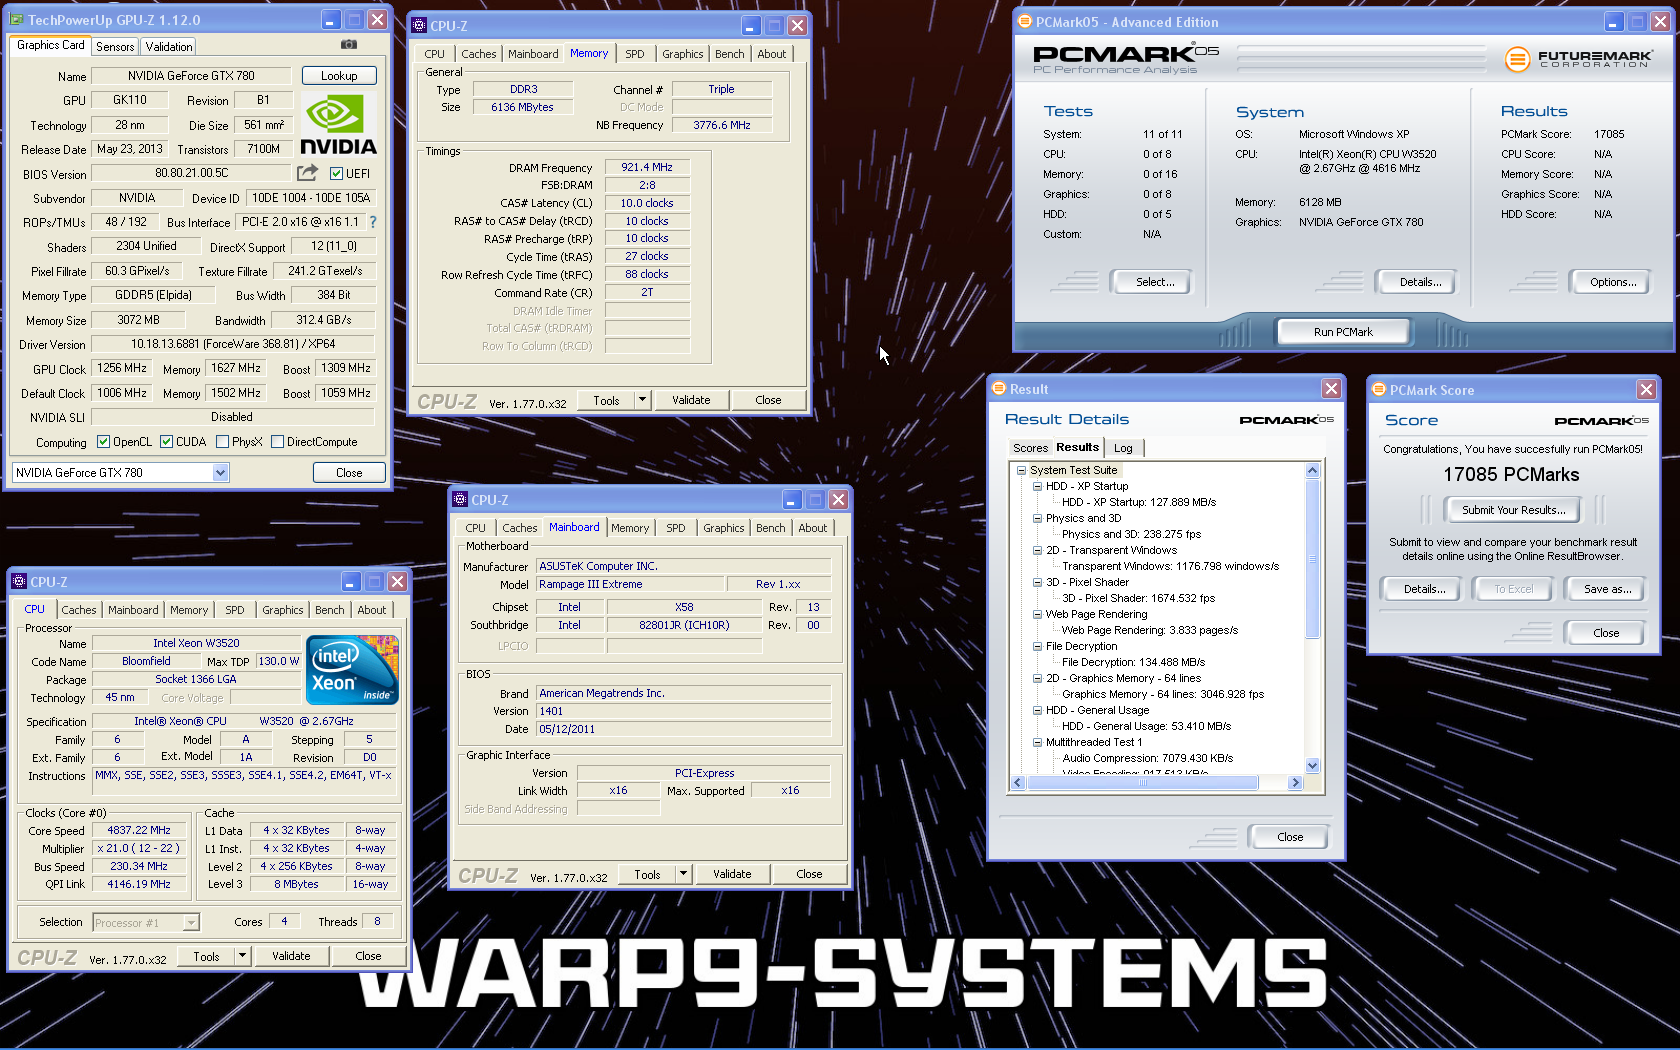1680x1050 pixels.
Task: Click Save as button in PCMark Score
Action: point(1606,589)
